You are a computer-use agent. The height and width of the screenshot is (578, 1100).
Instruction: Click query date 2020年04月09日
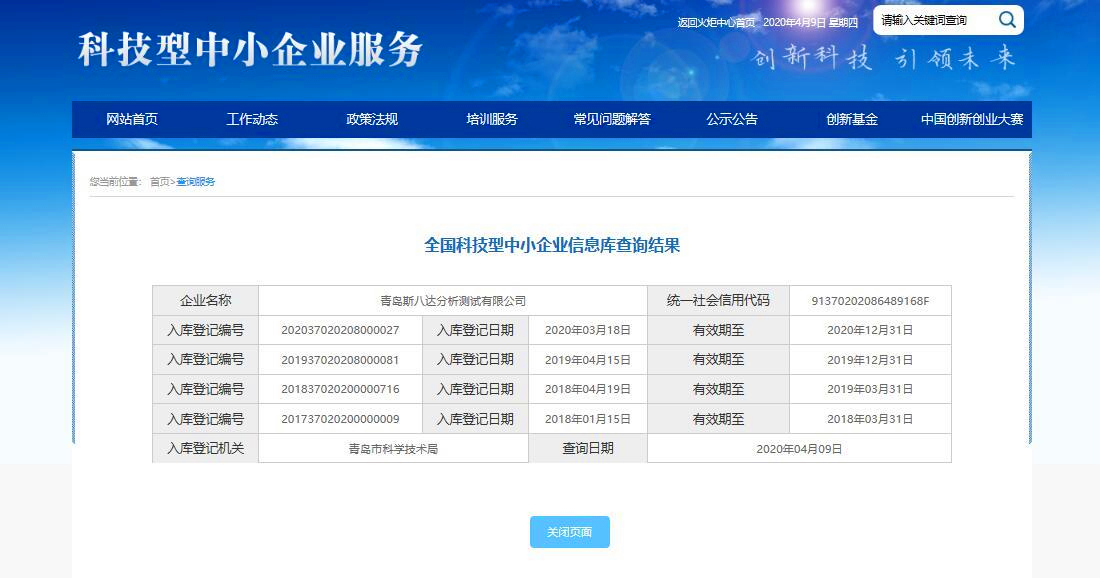click(799, 449)
